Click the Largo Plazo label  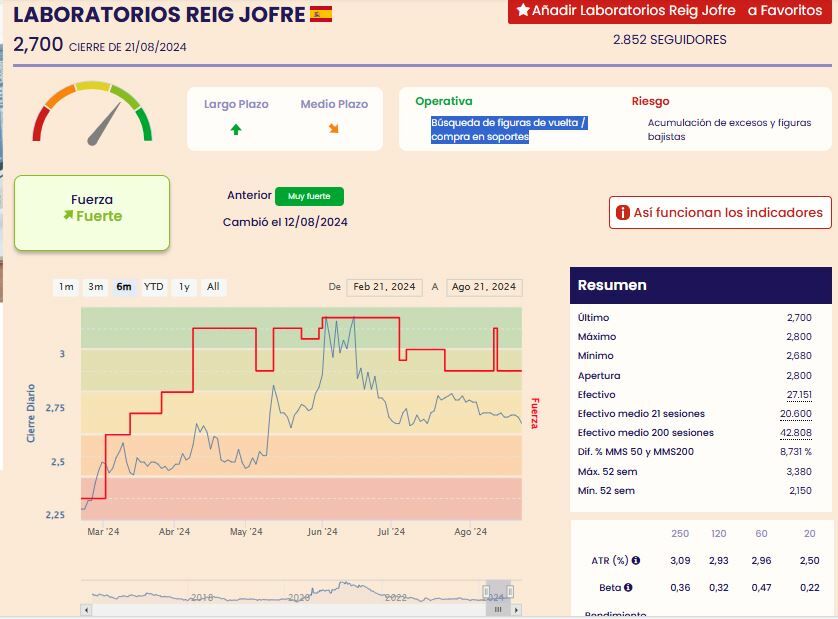(x=236, y=104)
